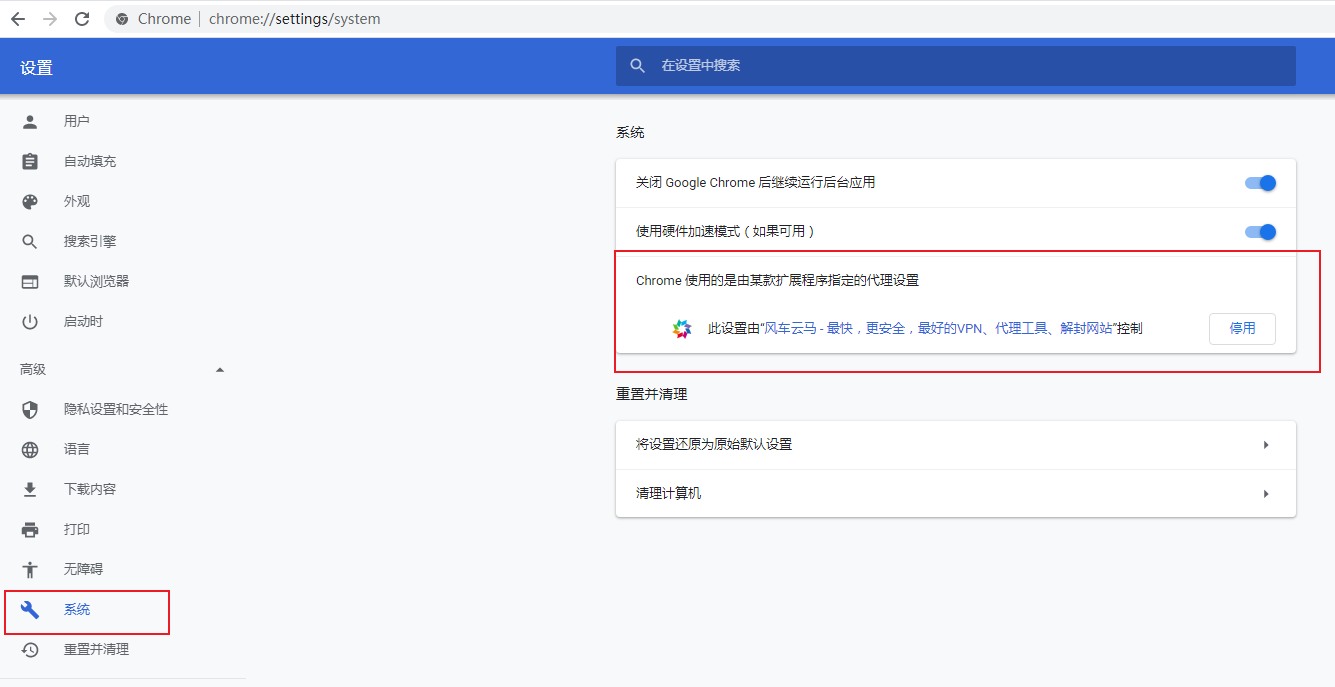
Task: Click the browser back arrow
Action: coord(18,19)
